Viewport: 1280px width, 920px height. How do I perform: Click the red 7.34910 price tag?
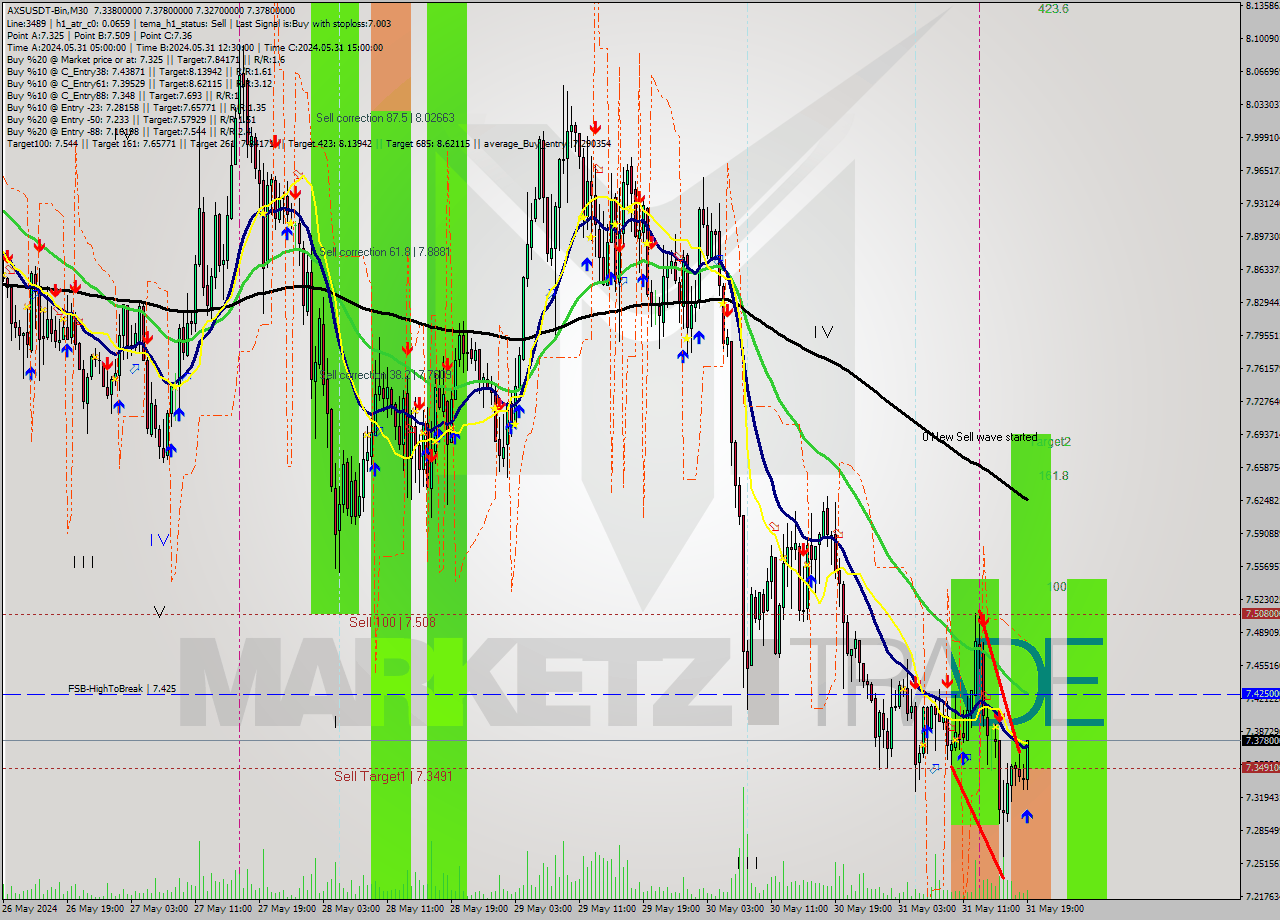tap(1260, 767)
